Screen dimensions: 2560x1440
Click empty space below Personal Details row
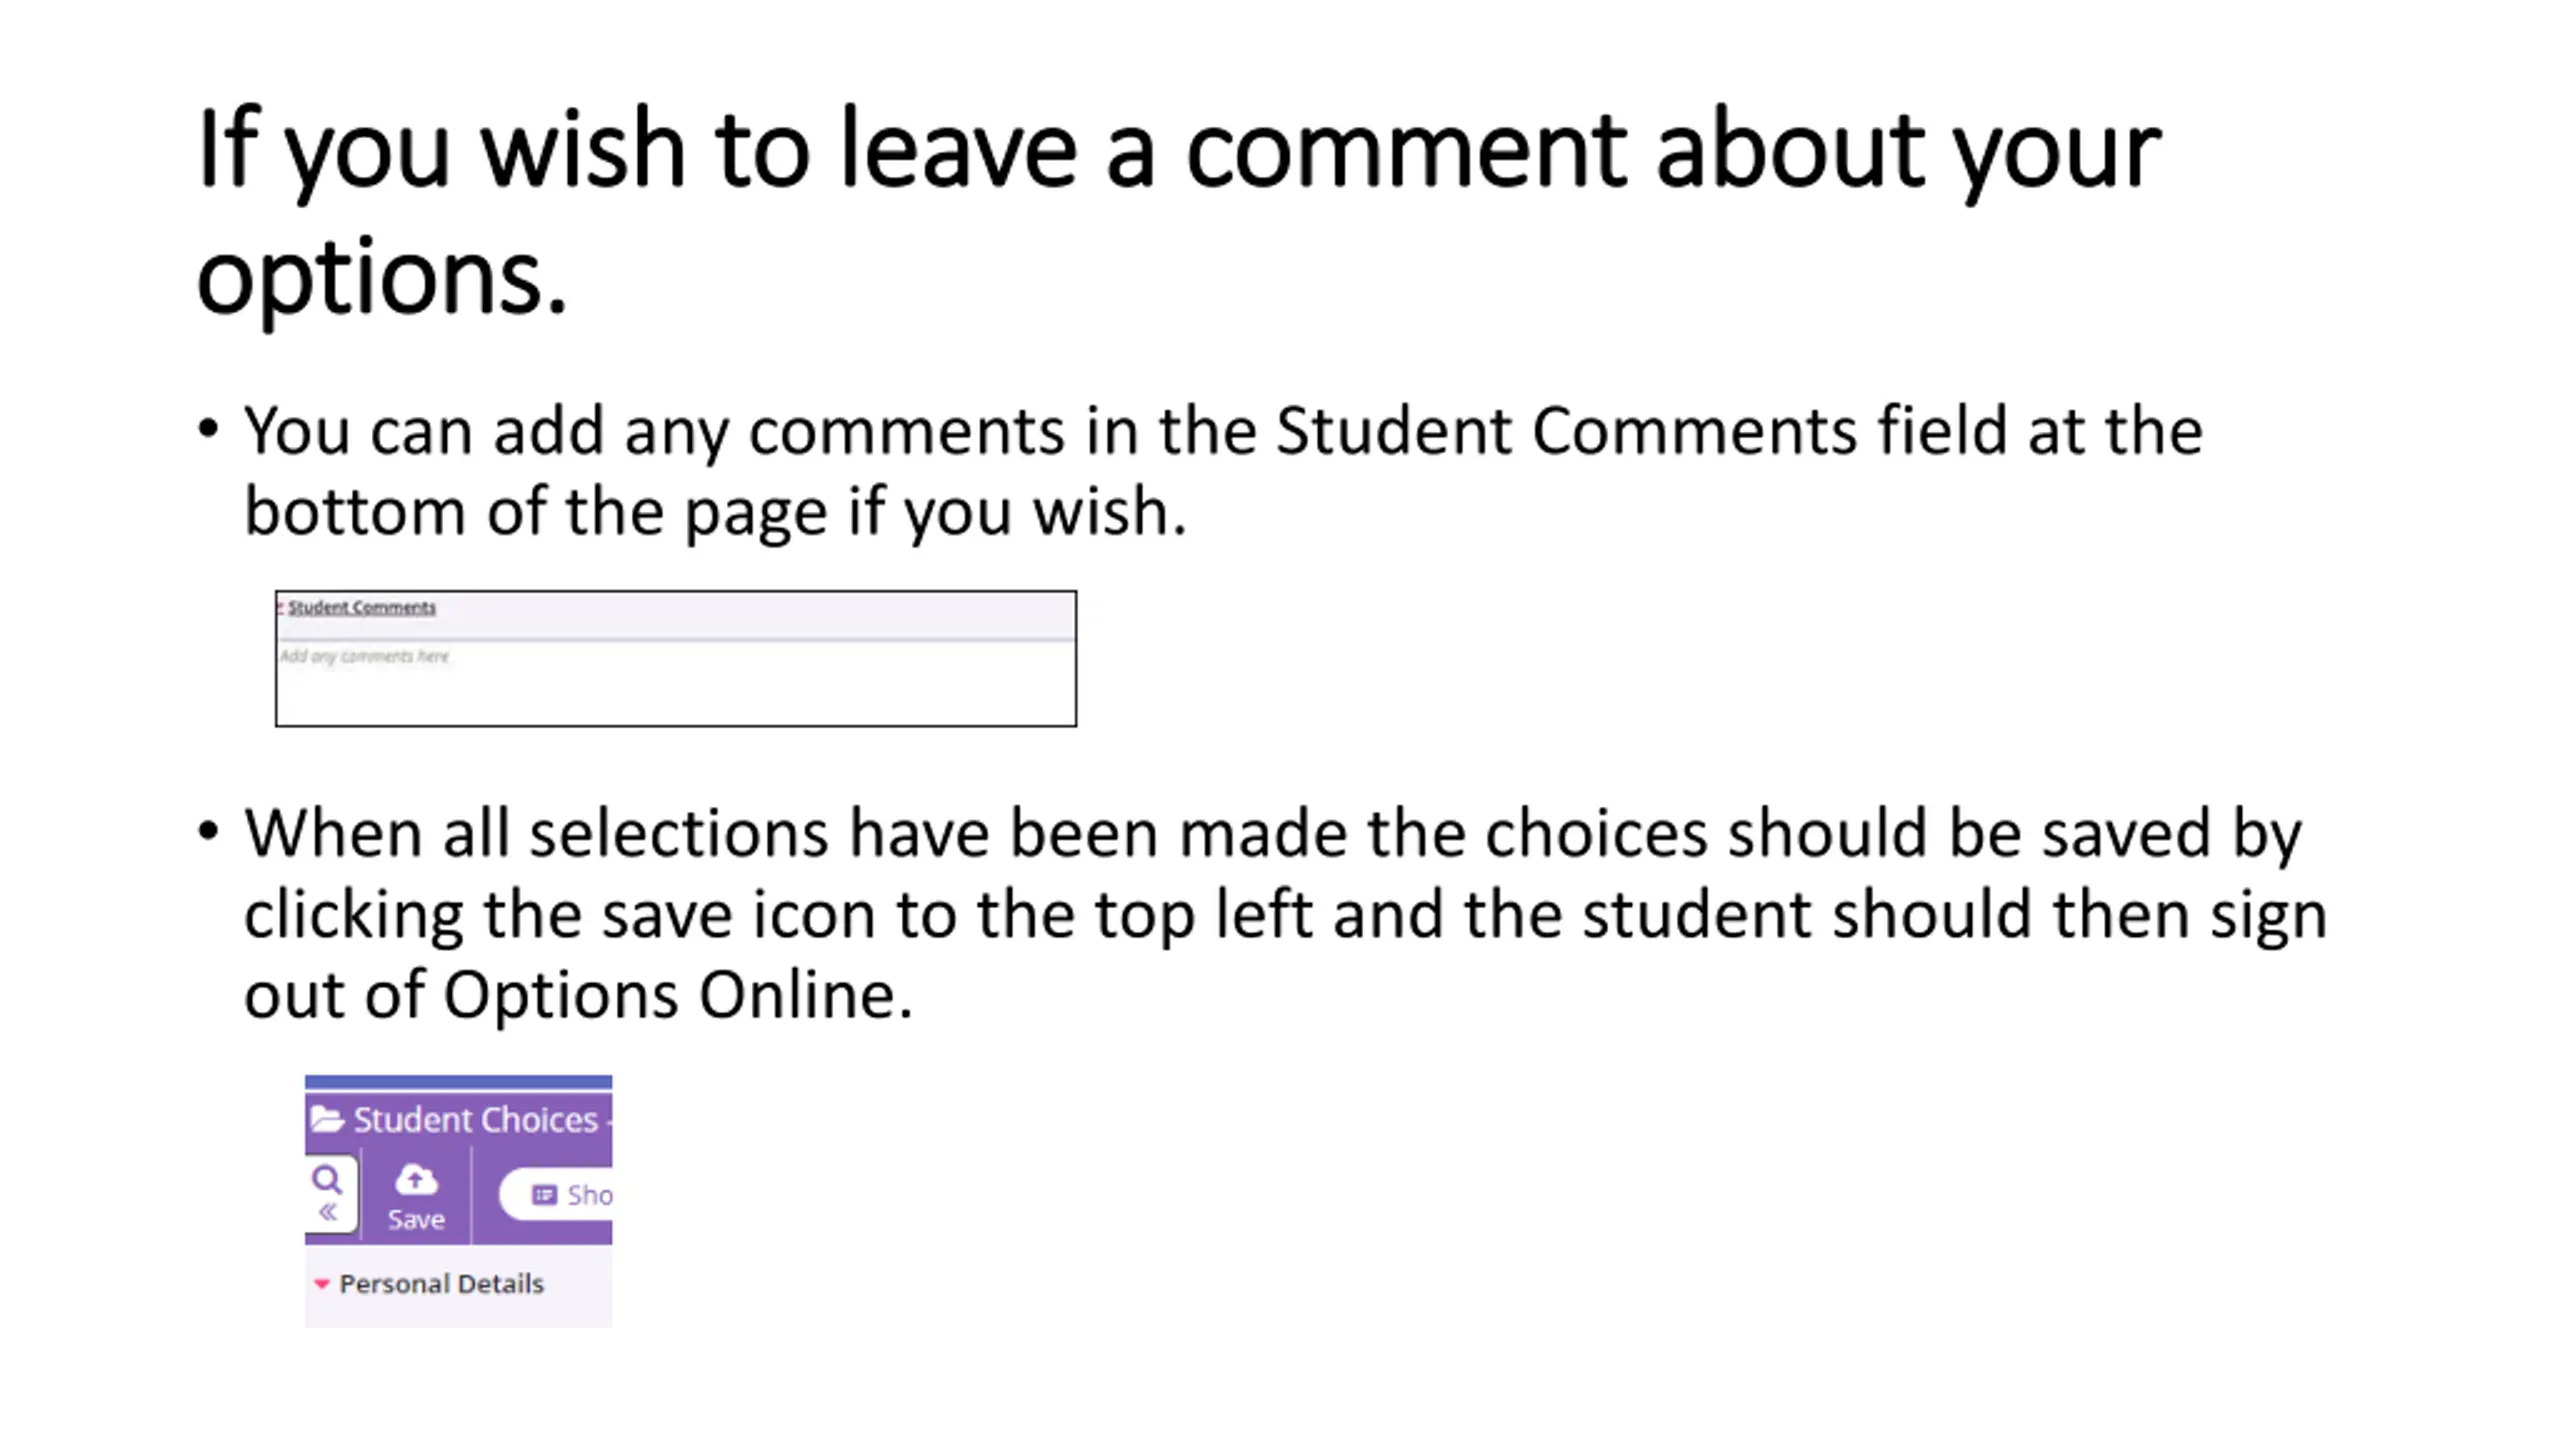pos(458,1314)
